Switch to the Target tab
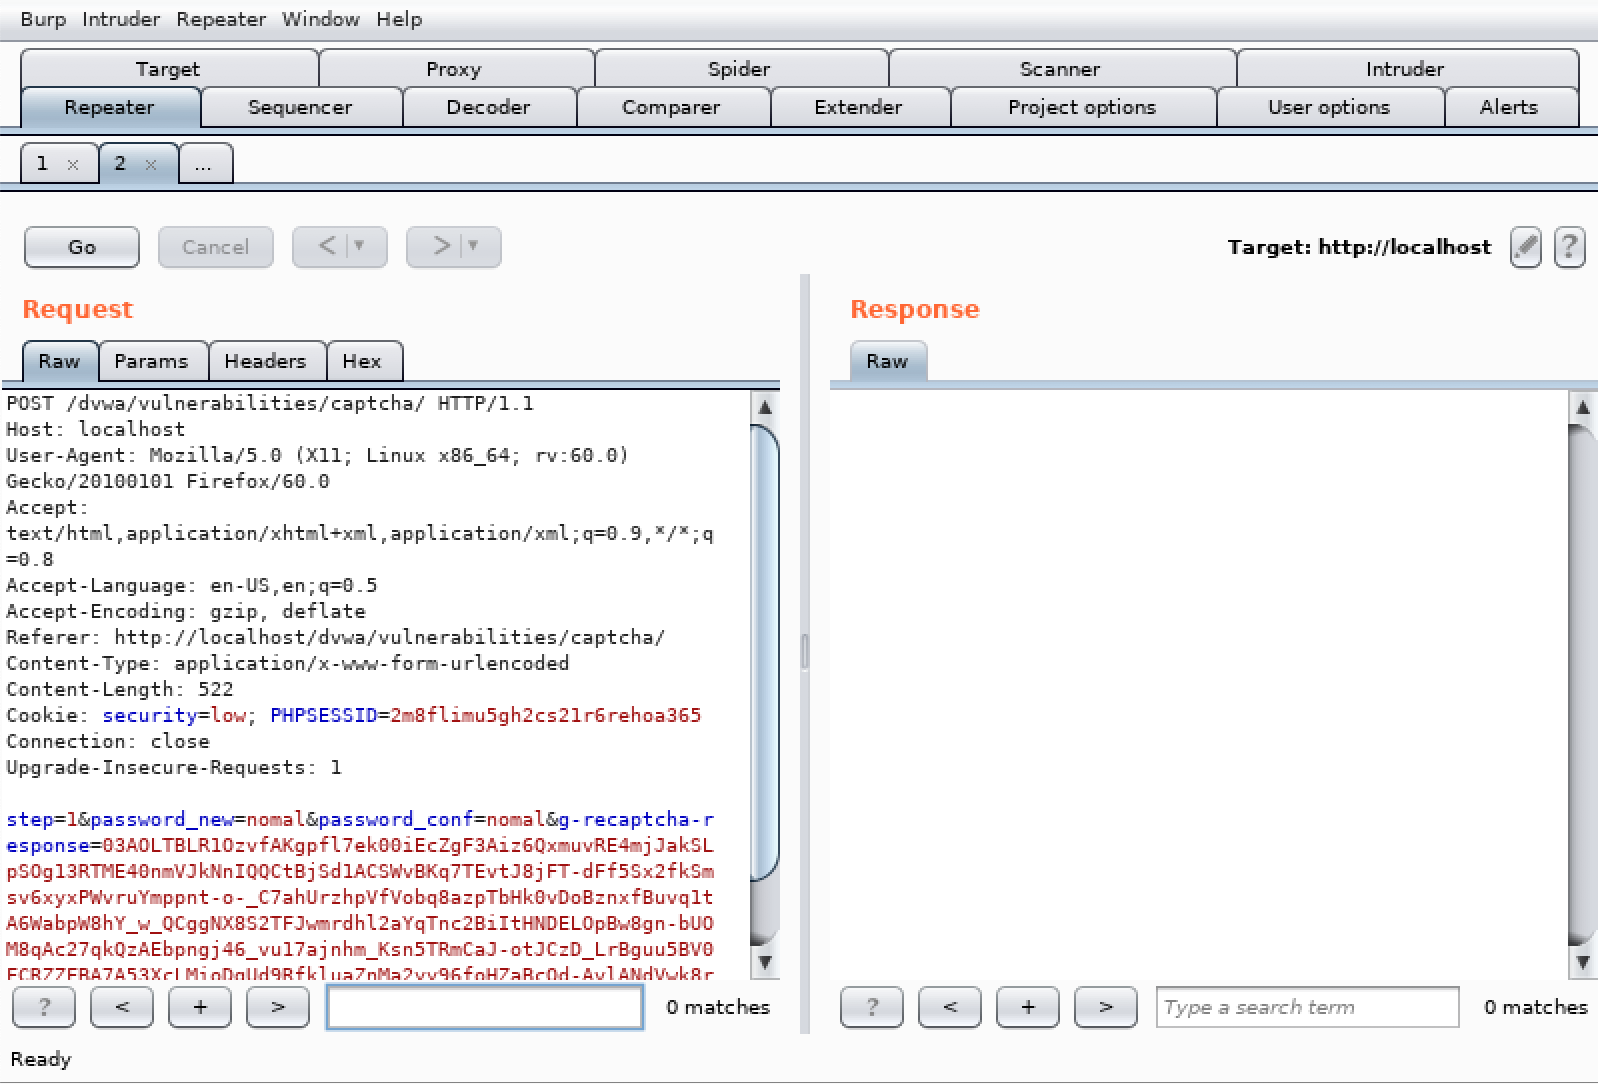Screen dimensions: 1598x1084 [x=168, y=68]
